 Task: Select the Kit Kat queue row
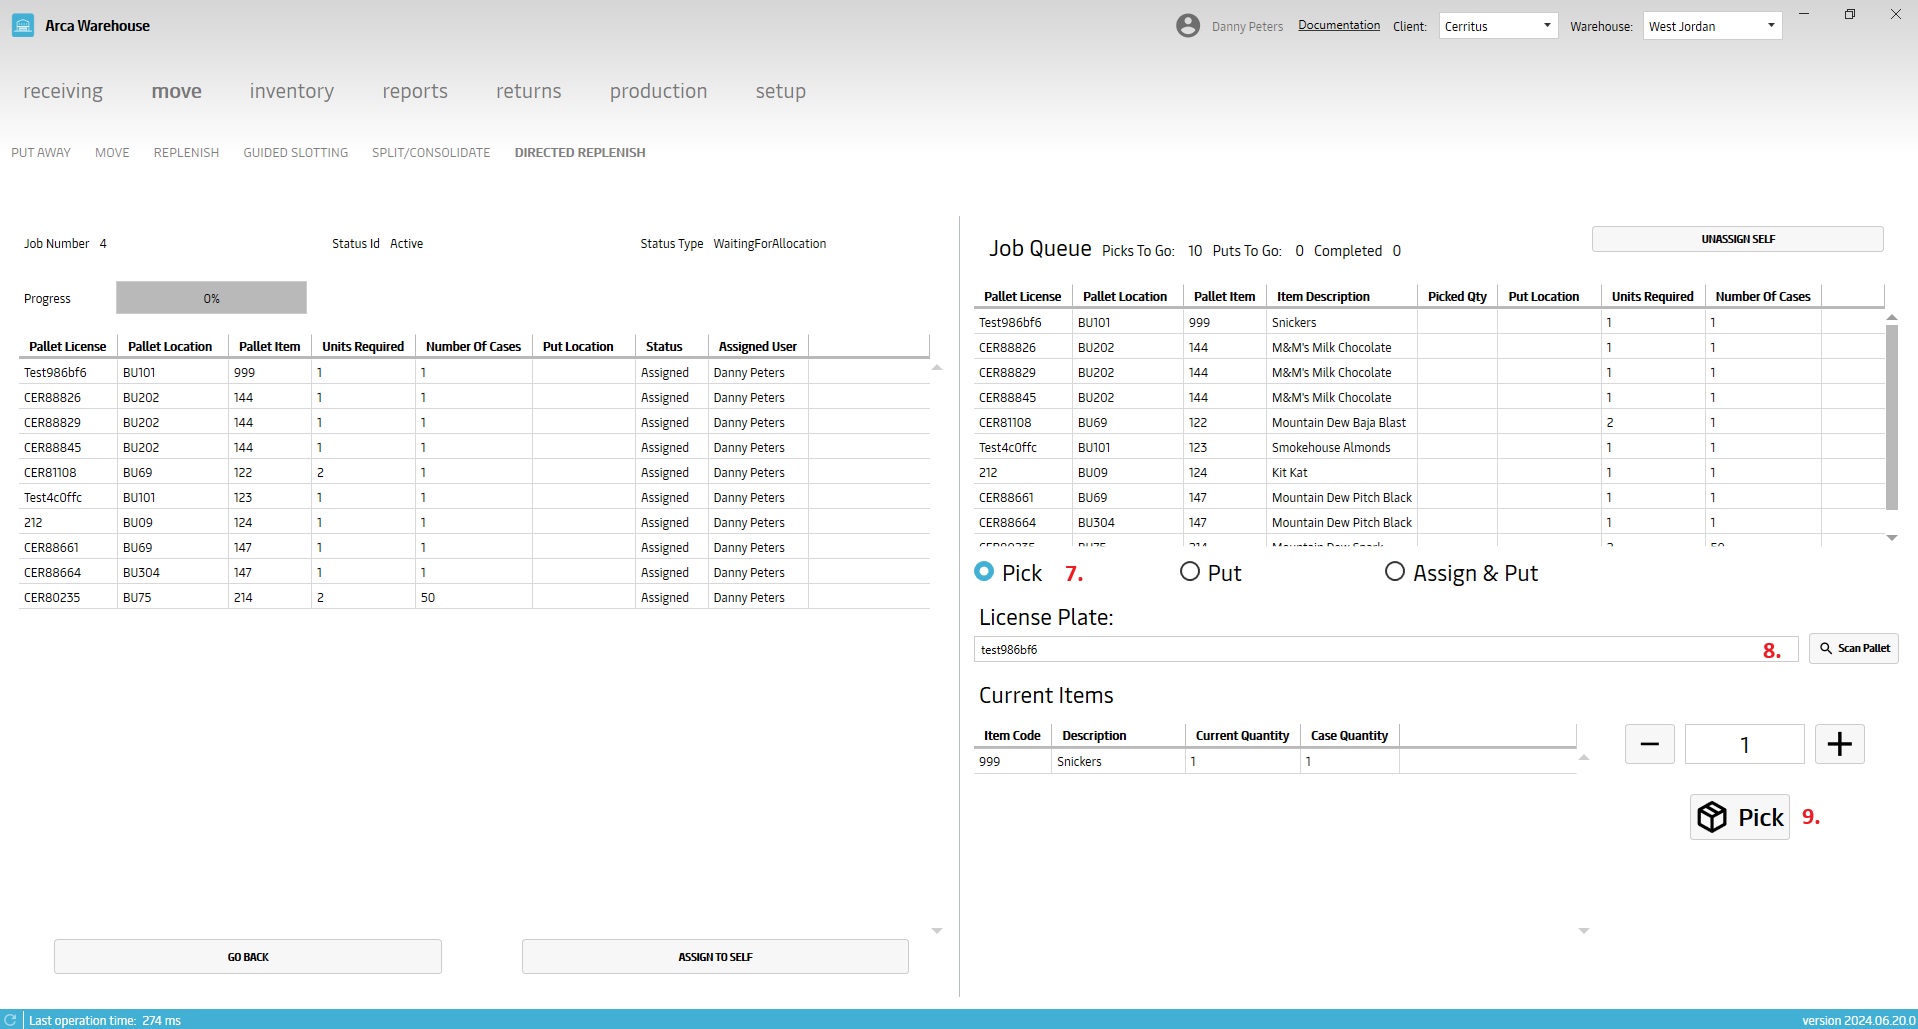pos(1429,472)
